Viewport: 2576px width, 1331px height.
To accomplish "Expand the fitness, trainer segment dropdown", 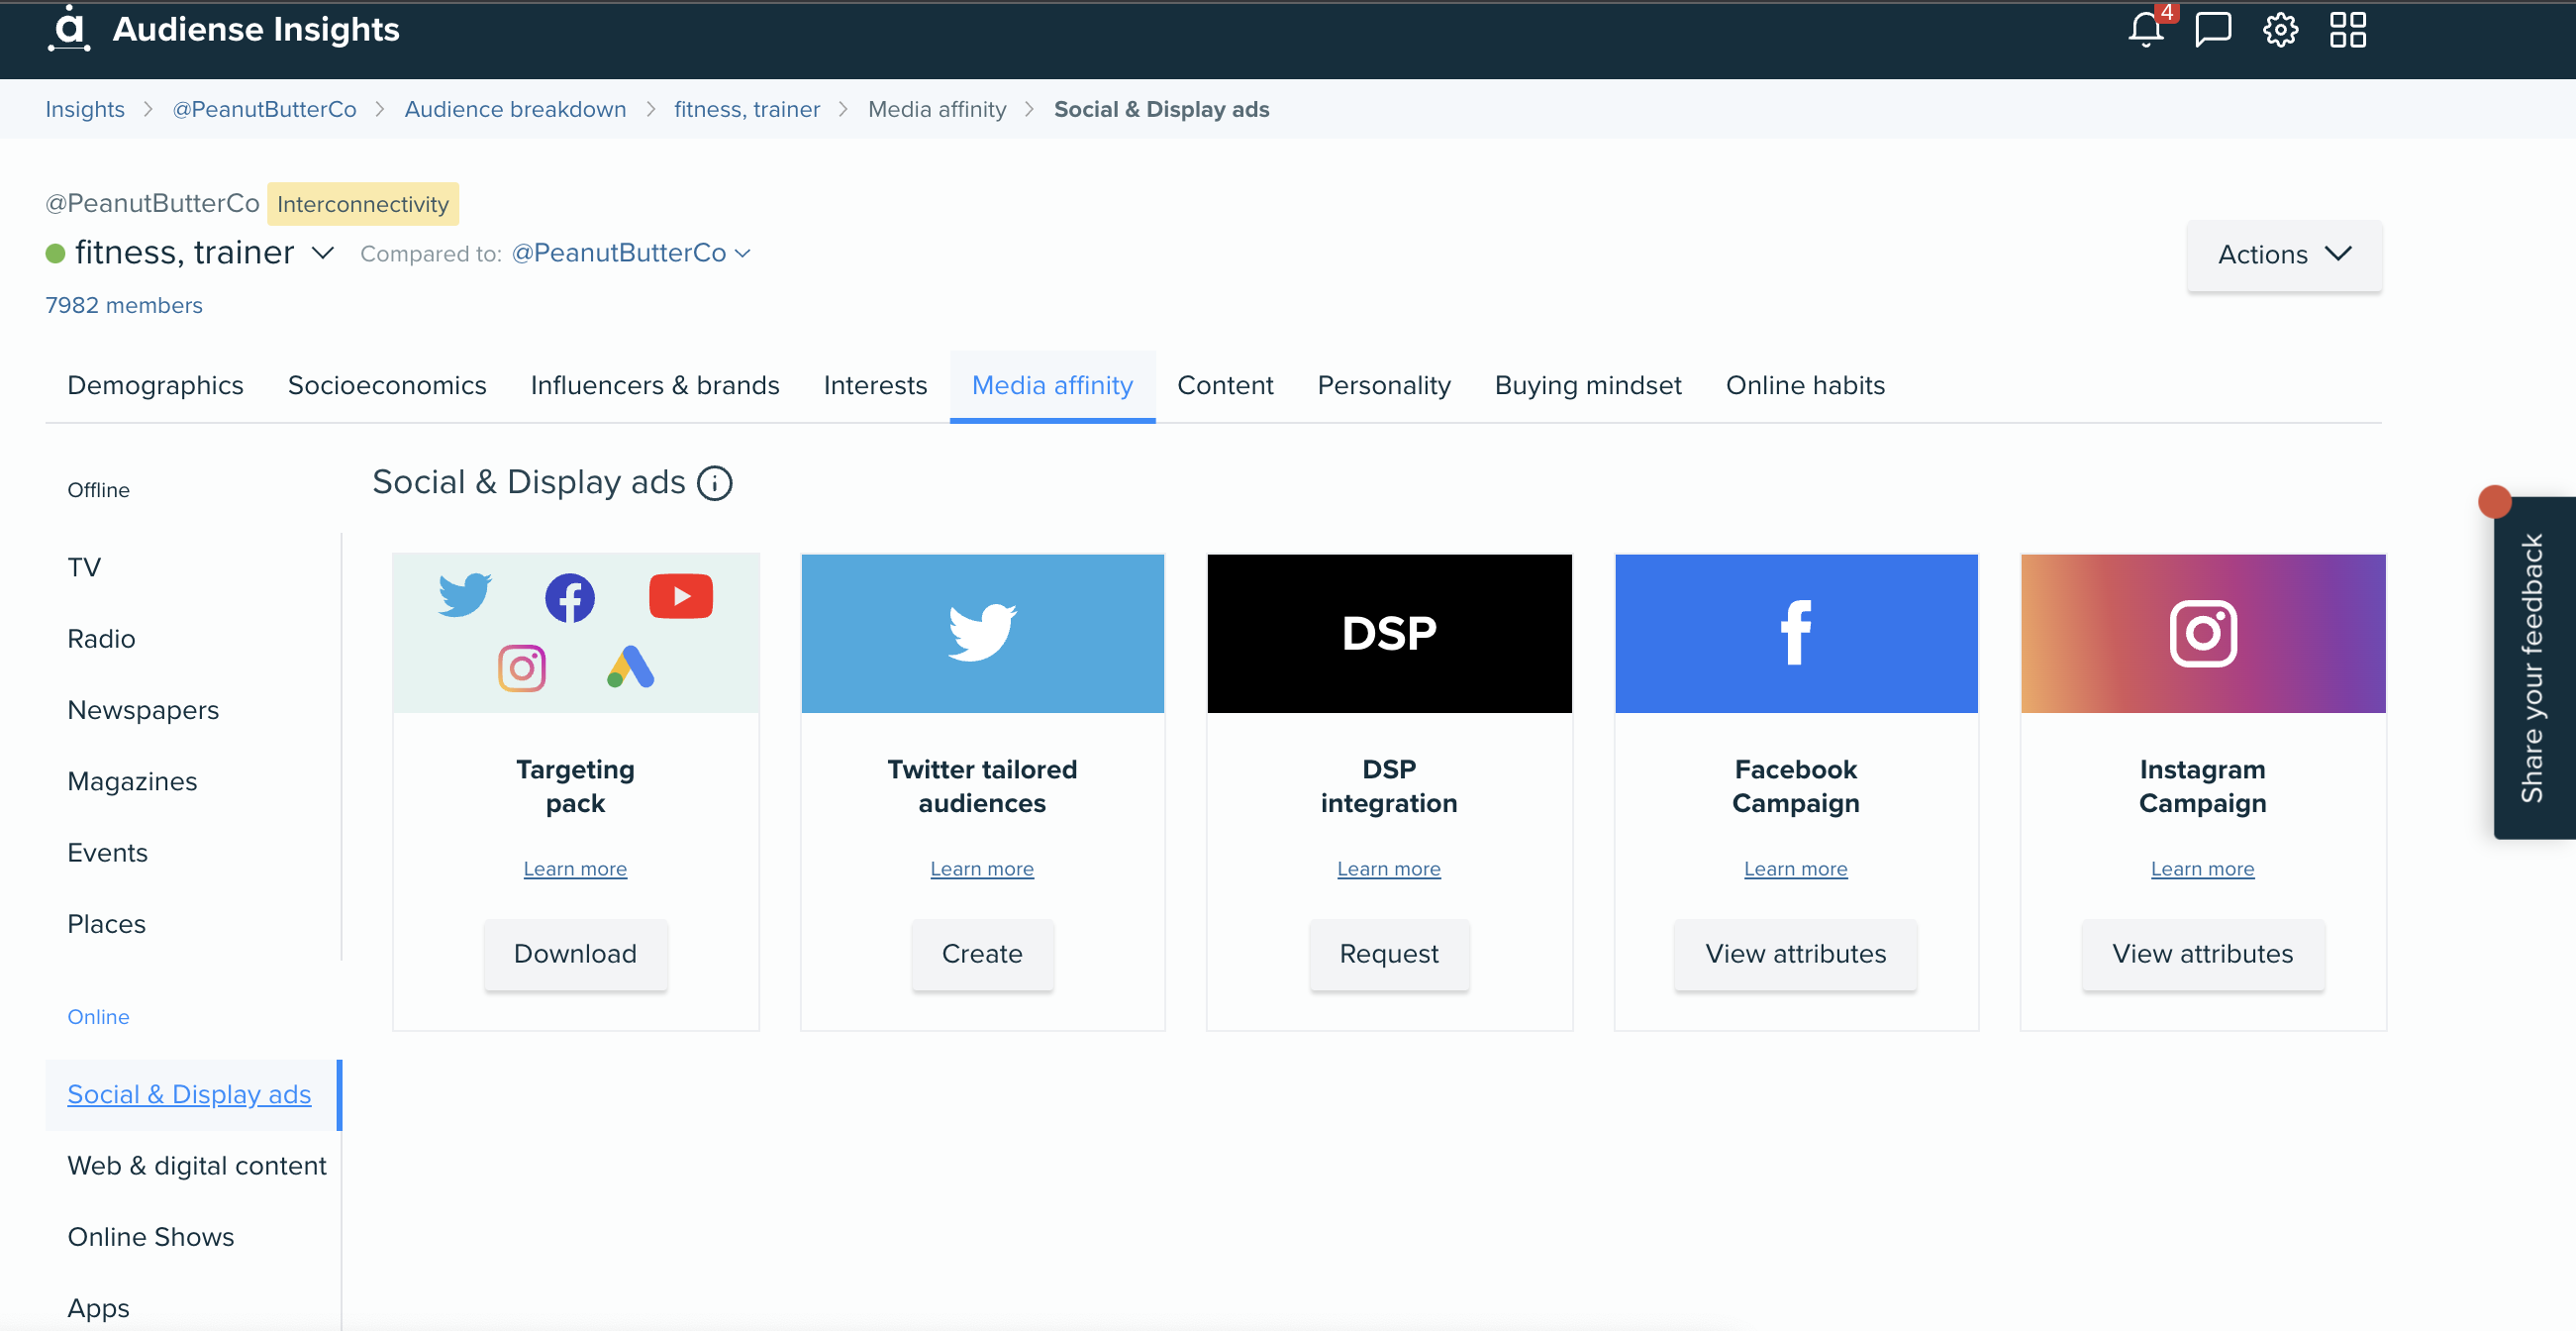I will pyautogui.click(x=322, y=253).
